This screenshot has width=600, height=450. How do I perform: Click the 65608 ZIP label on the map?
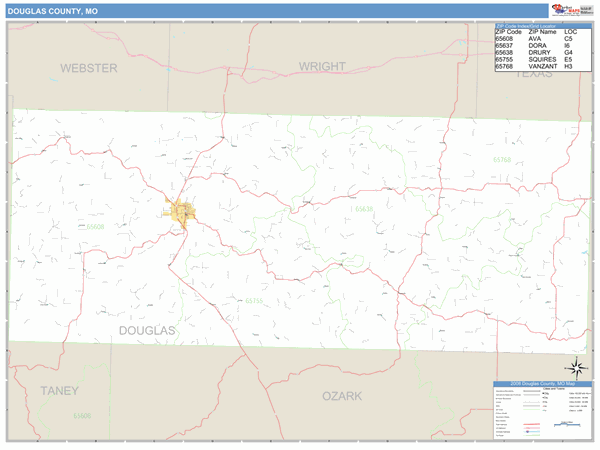[x=95, y=227]
